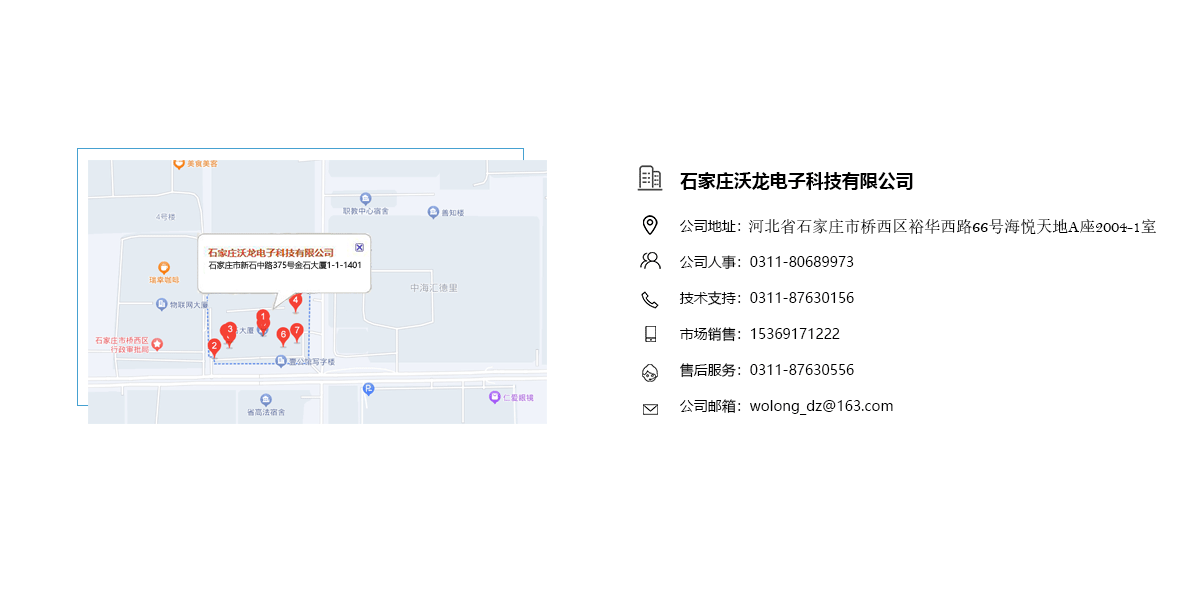Viewport: 1200px width, 600px height.
Task: Click the 瑞幸咖啡 coffee icon on map
Action: 165,268
